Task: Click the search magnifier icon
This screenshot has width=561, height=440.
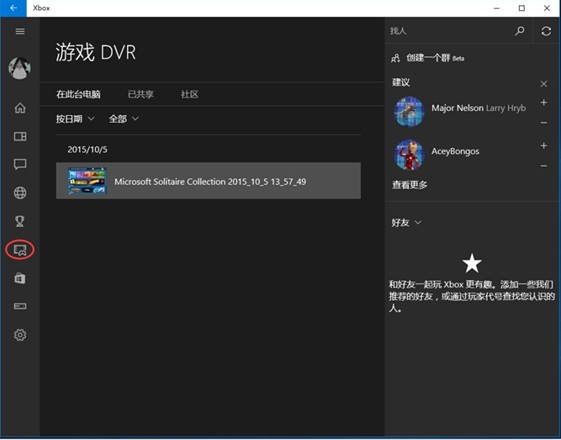Action: [x=520, y=31]
